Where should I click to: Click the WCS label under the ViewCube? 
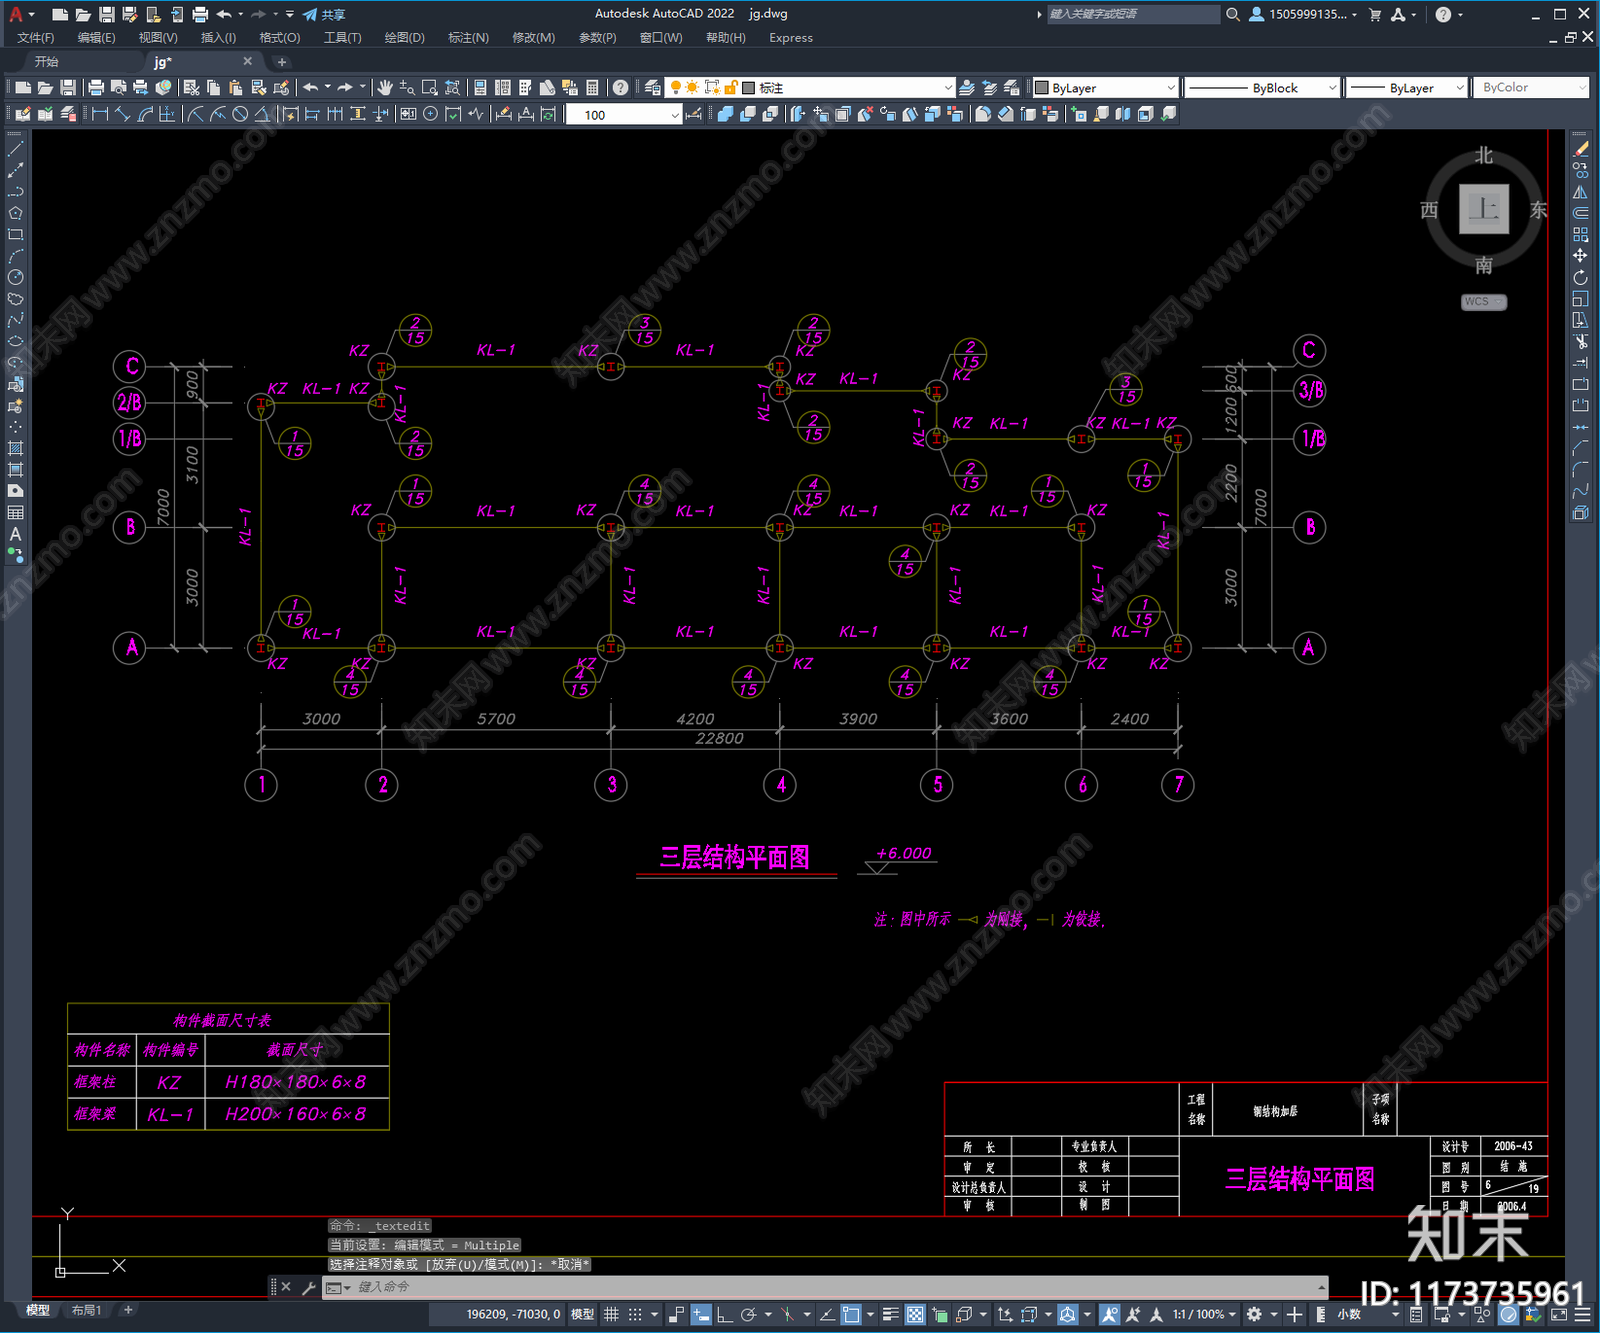pyautogui.click(x=1483, y=302)
